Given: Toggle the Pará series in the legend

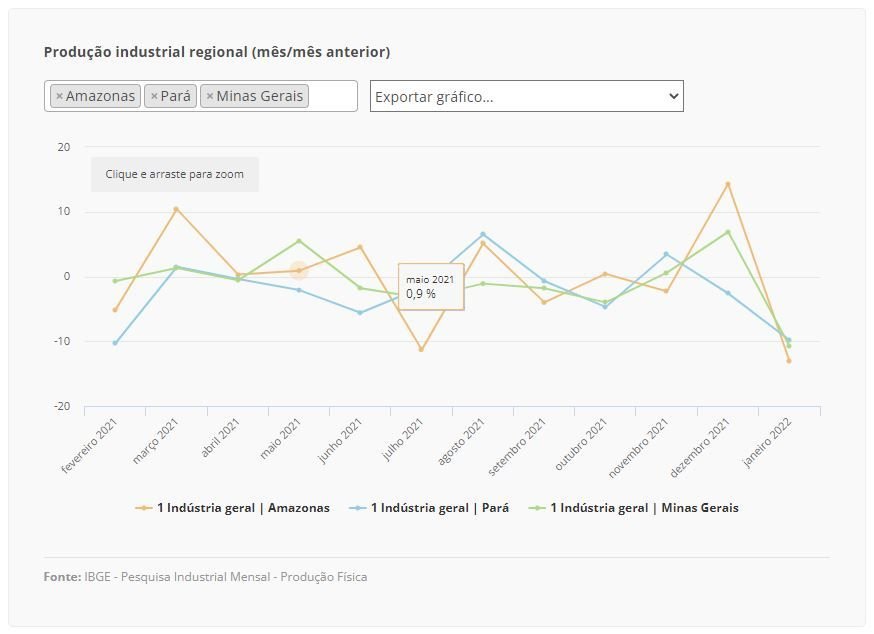Looking at the screenshot, I should click(430, 508).
